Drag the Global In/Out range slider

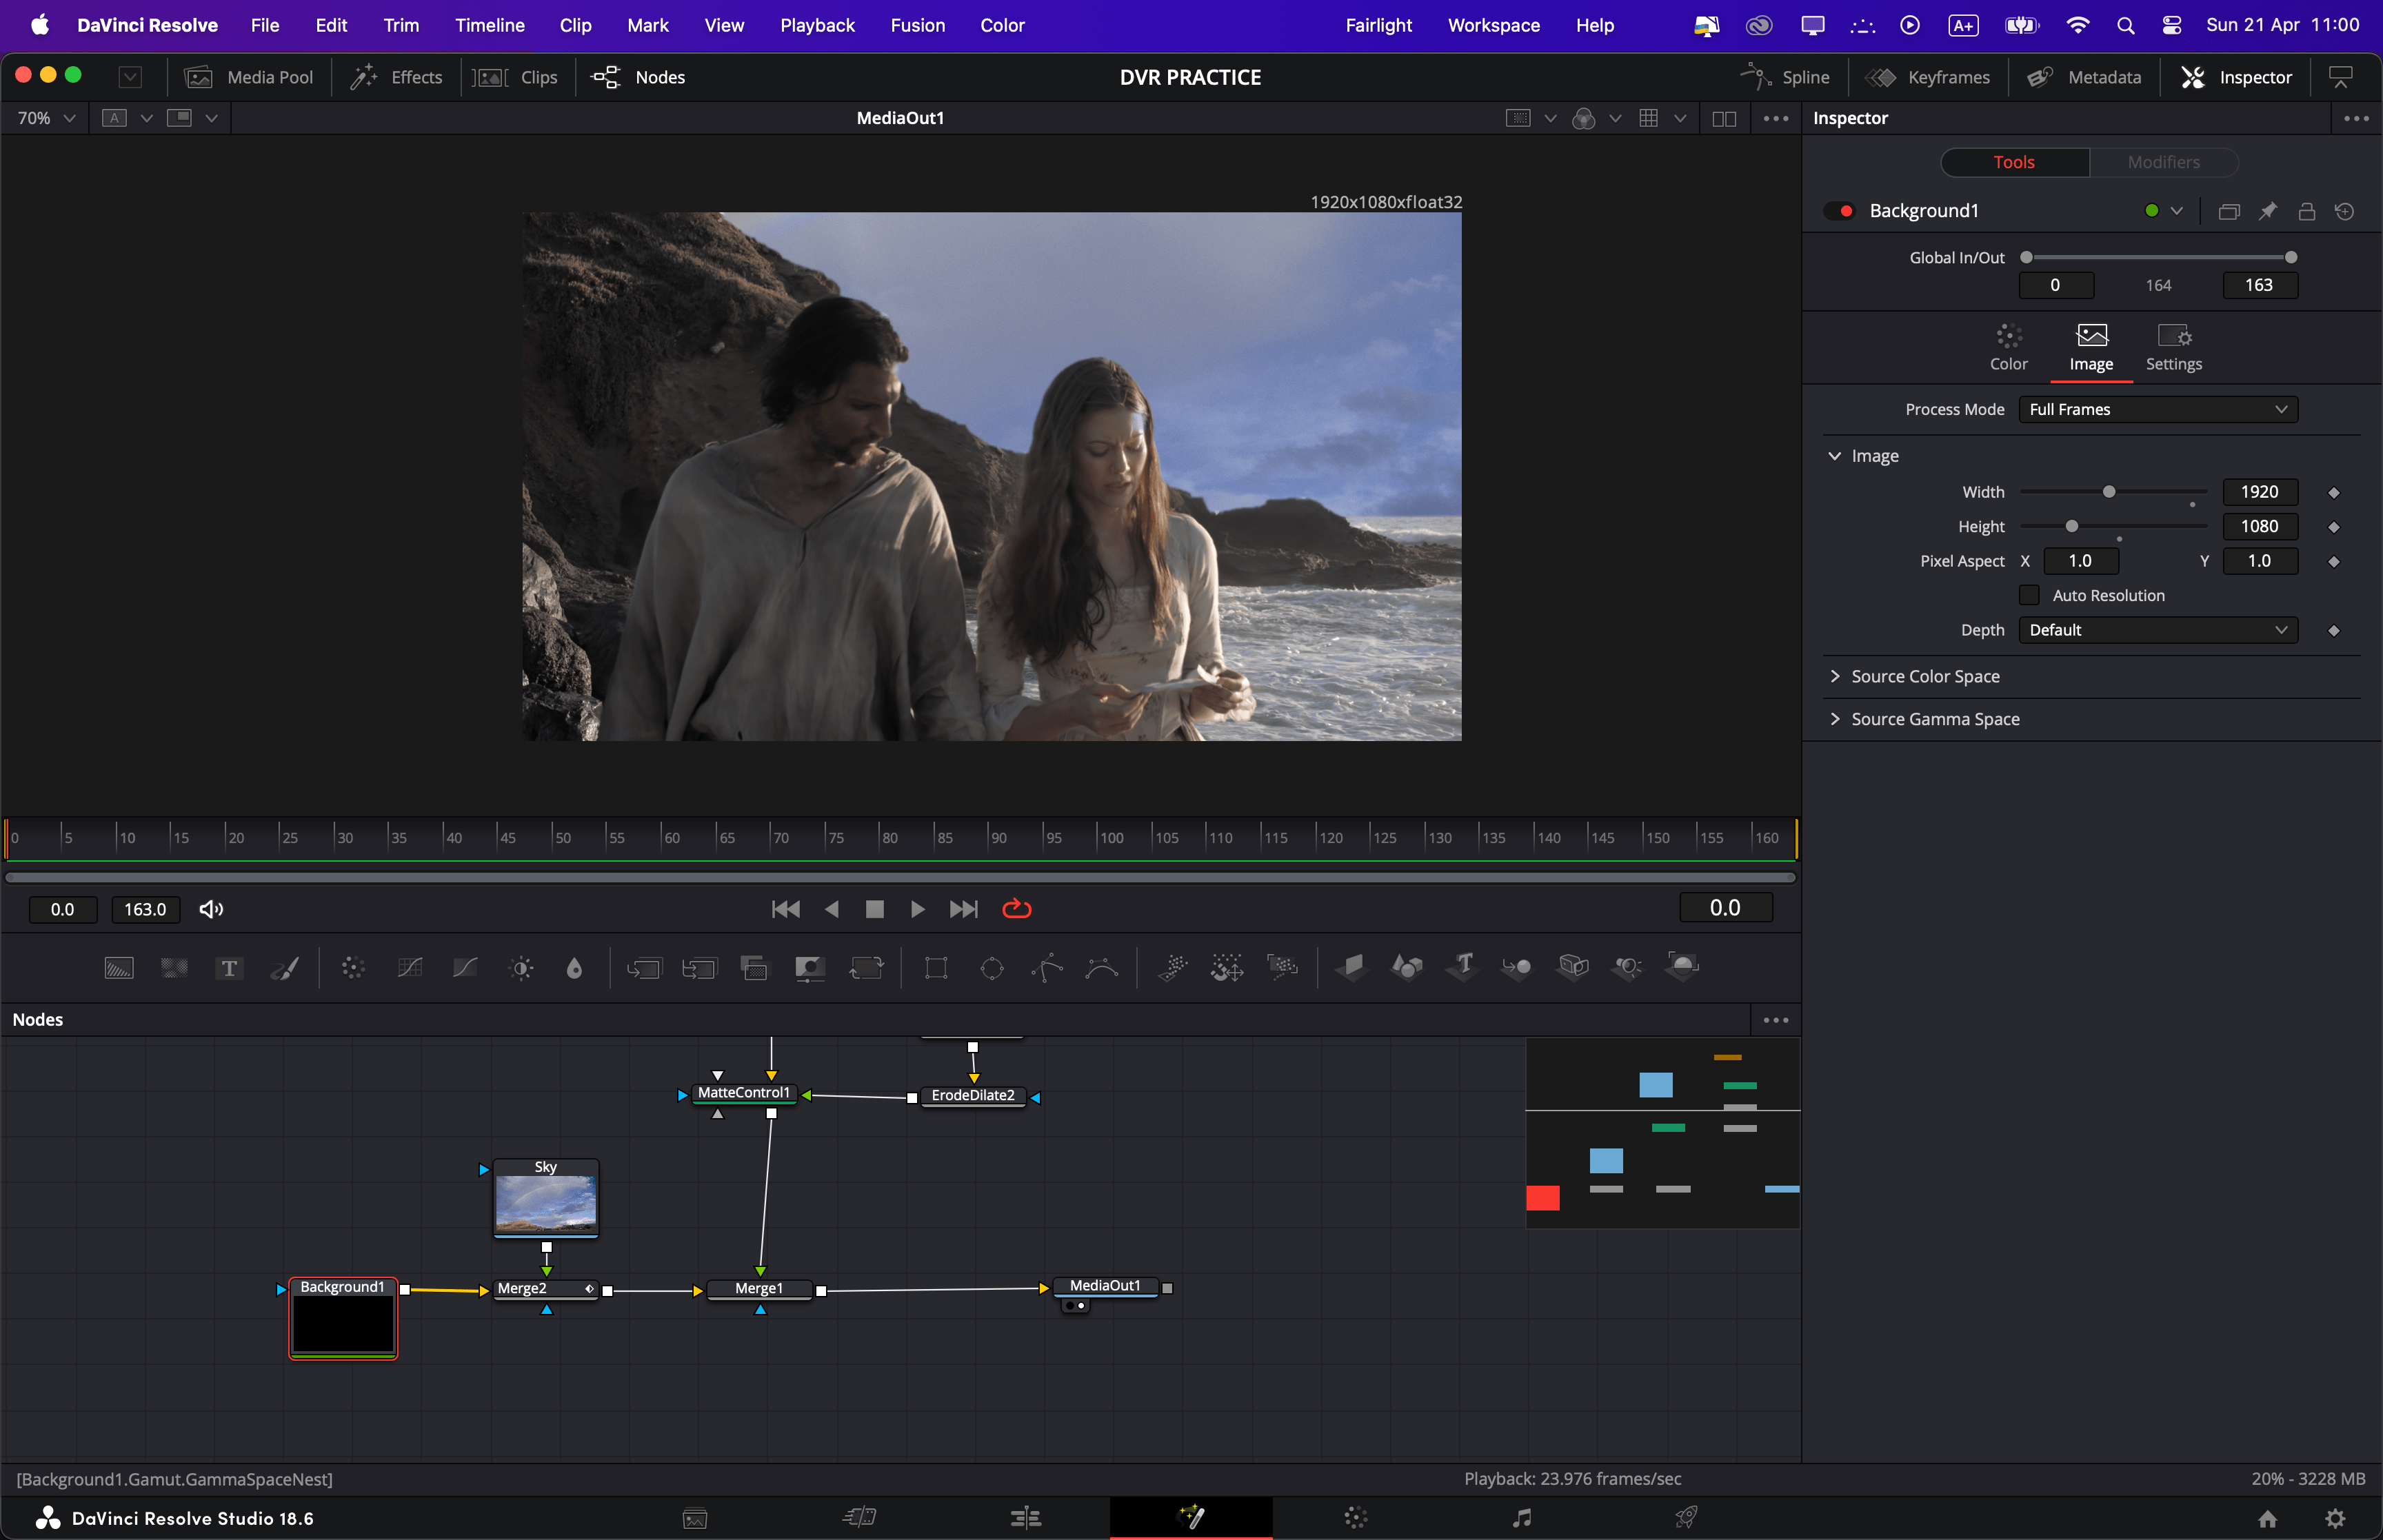point(2158,257)
